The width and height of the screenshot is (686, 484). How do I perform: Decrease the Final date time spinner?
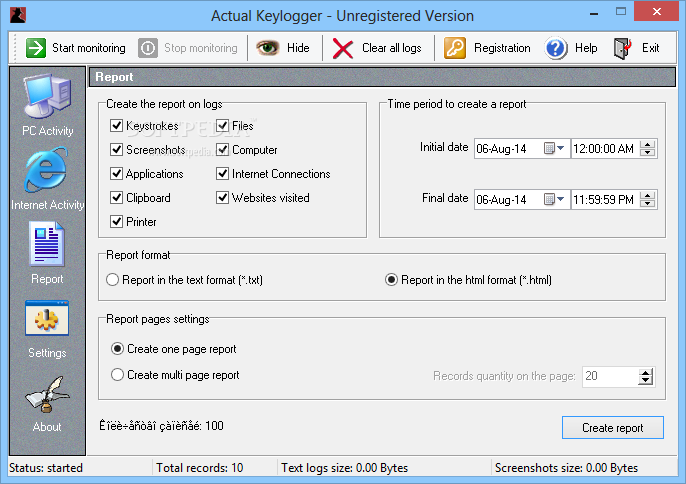(x=648, y=204)
